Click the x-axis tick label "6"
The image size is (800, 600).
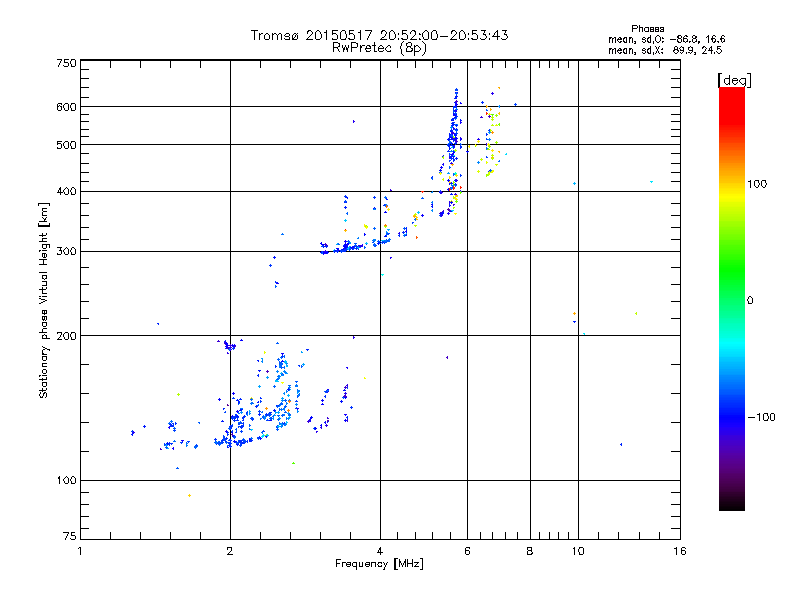[x=467, y=551]
